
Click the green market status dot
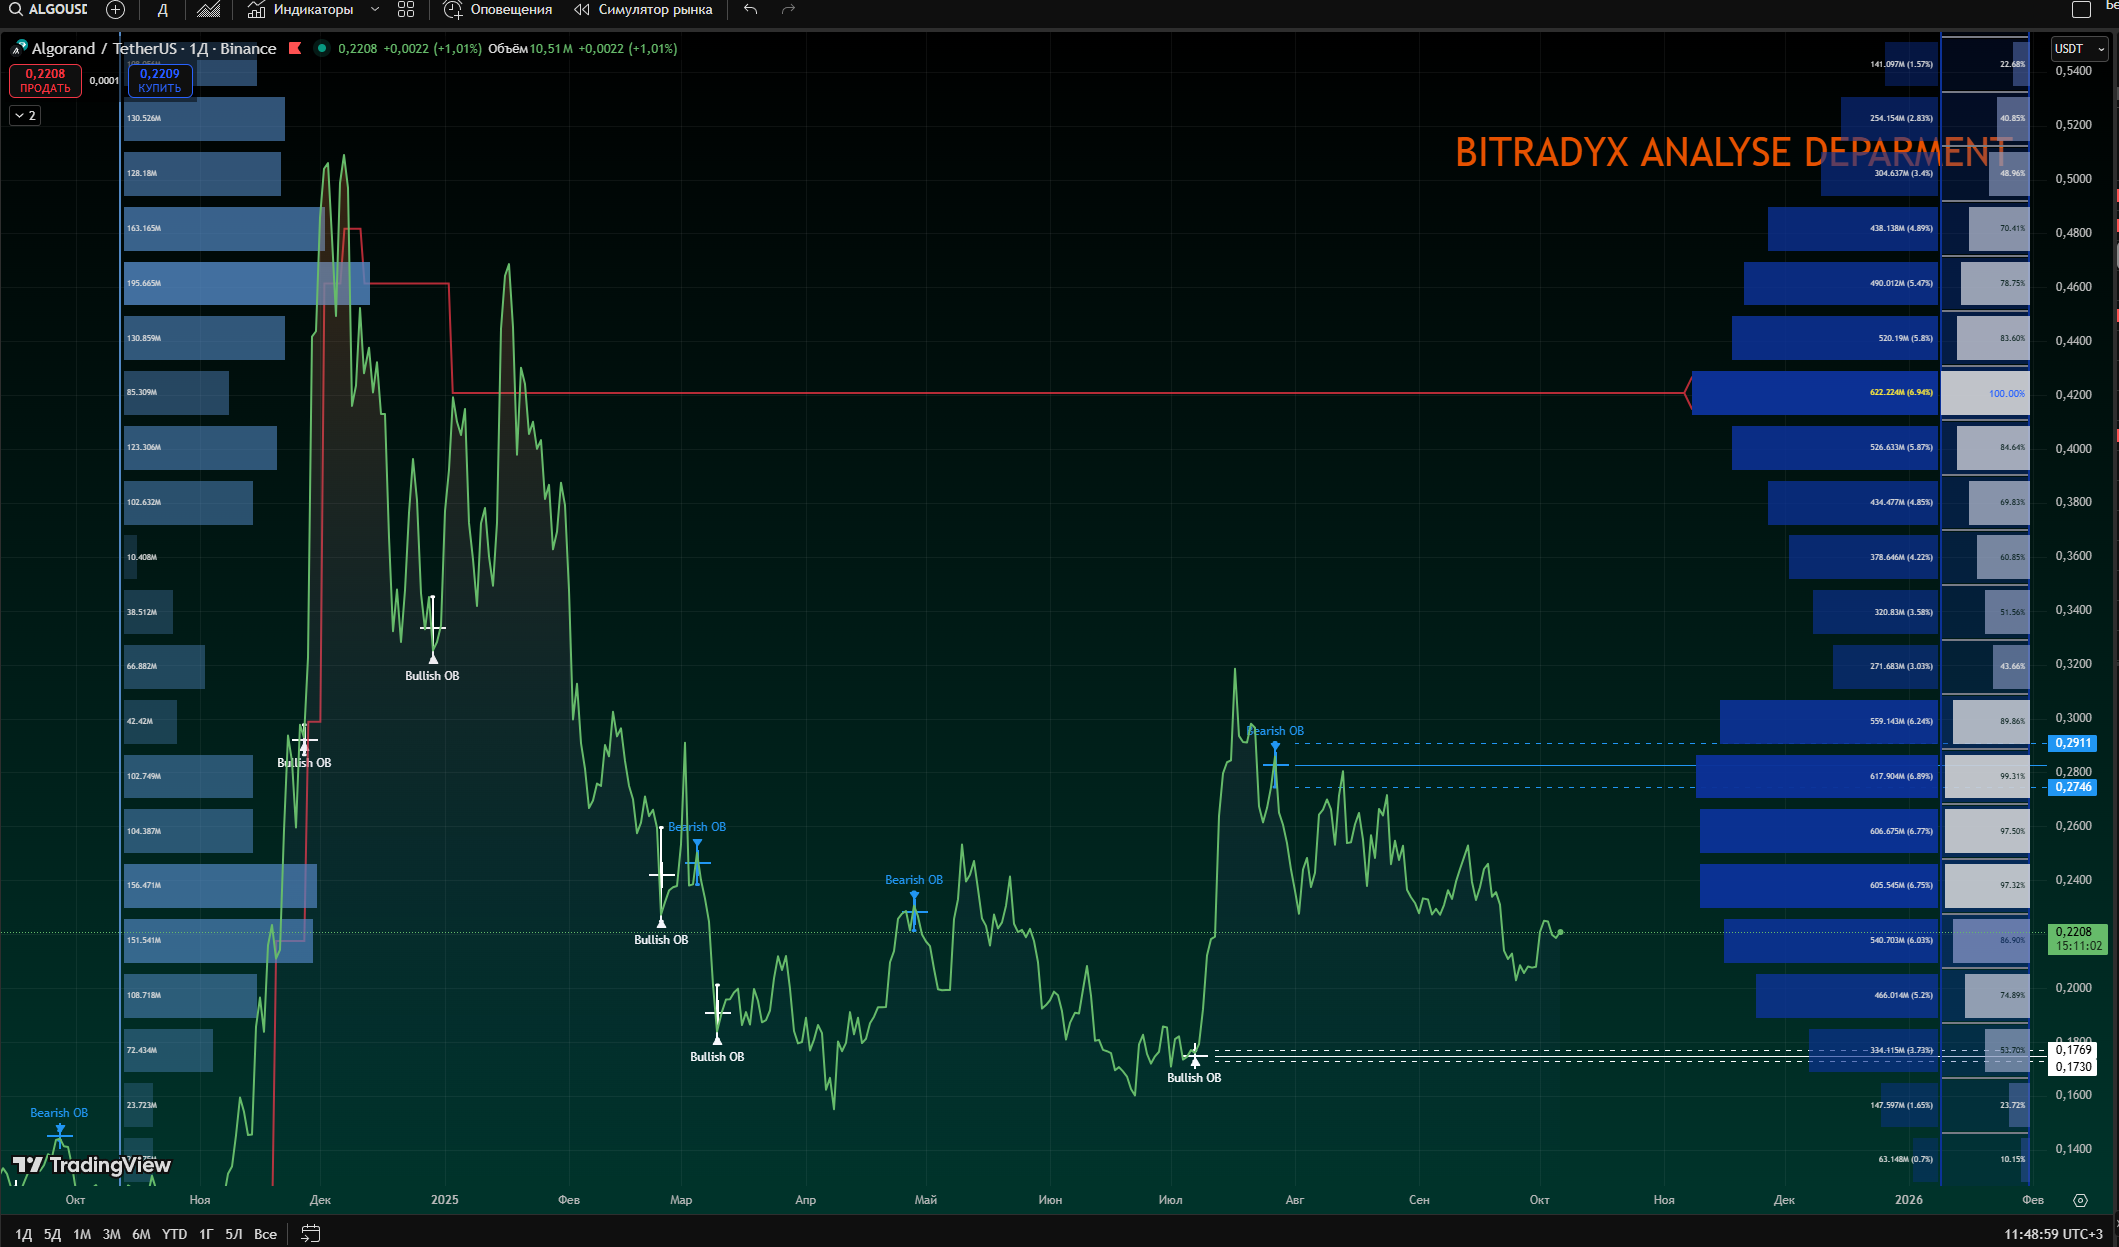click(x=321, y=48)
